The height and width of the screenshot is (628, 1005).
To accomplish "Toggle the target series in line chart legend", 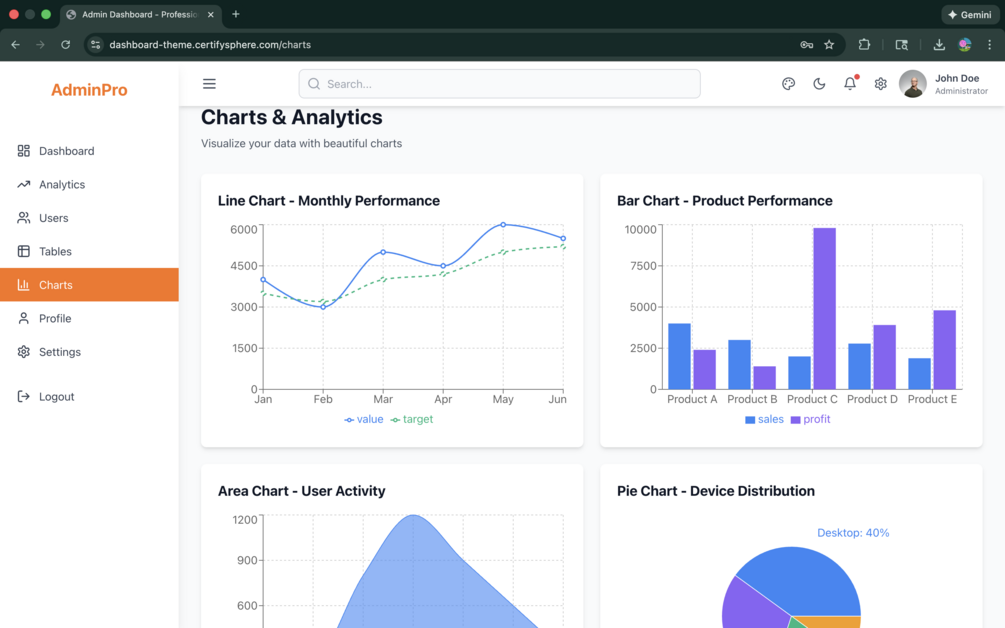I will pos(411,419).
